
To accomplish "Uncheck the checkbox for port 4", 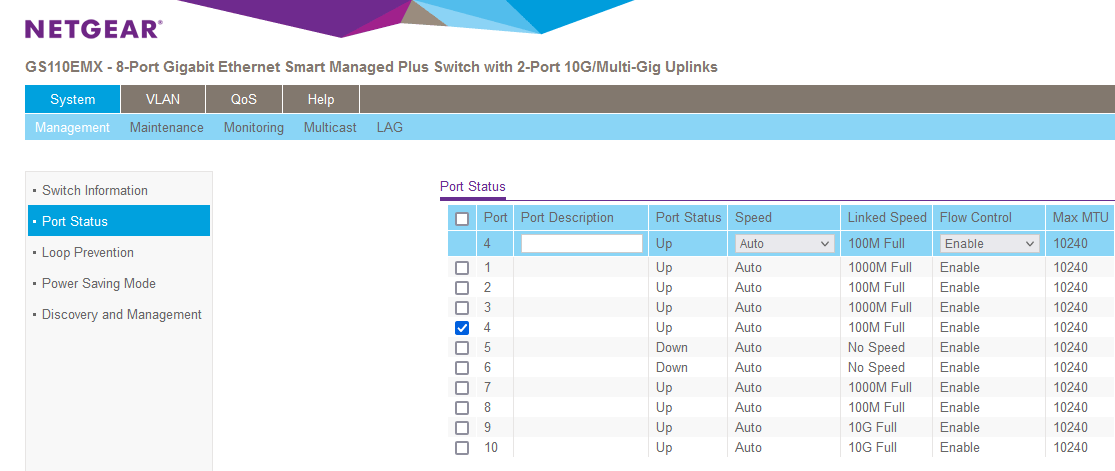I will (462, 328).
